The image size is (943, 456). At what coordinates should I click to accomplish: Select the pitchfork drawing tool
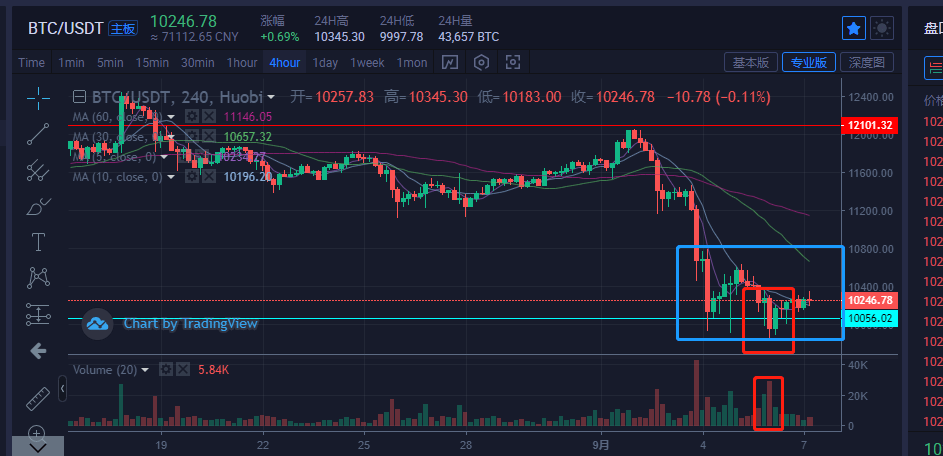(38, 170)
